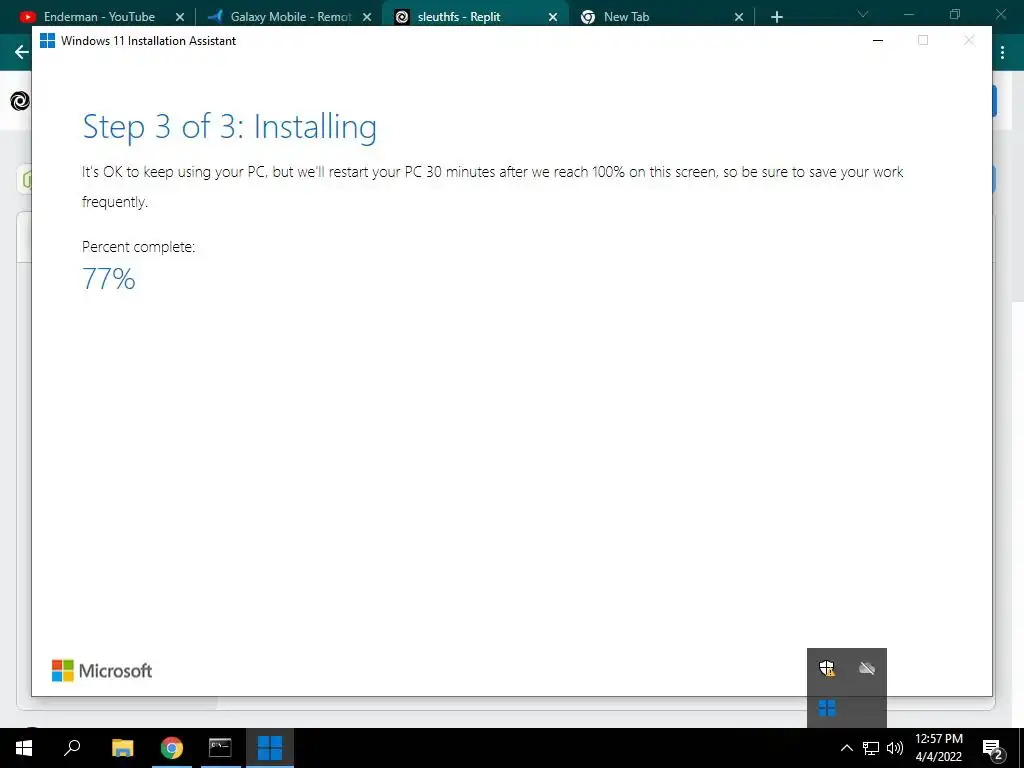The height and width of the screenshot is (768, 1024).
Task: Open a new Chrome tab with plus button
Action: 776,17
